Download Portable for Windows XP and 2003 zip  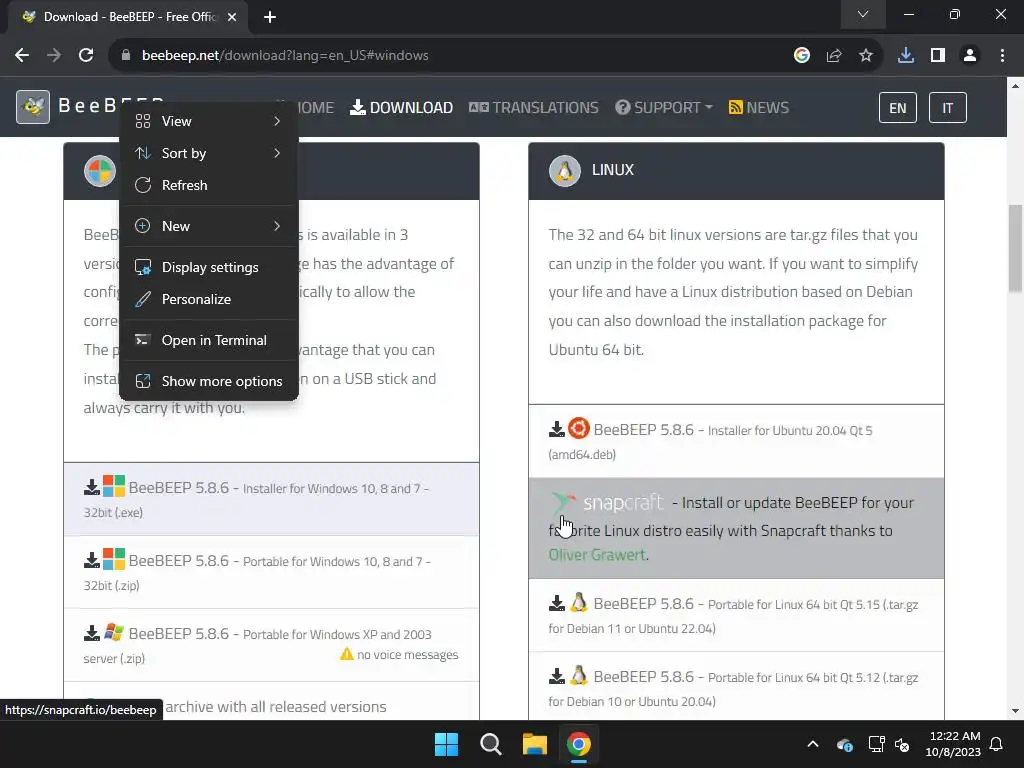[271, 645]
